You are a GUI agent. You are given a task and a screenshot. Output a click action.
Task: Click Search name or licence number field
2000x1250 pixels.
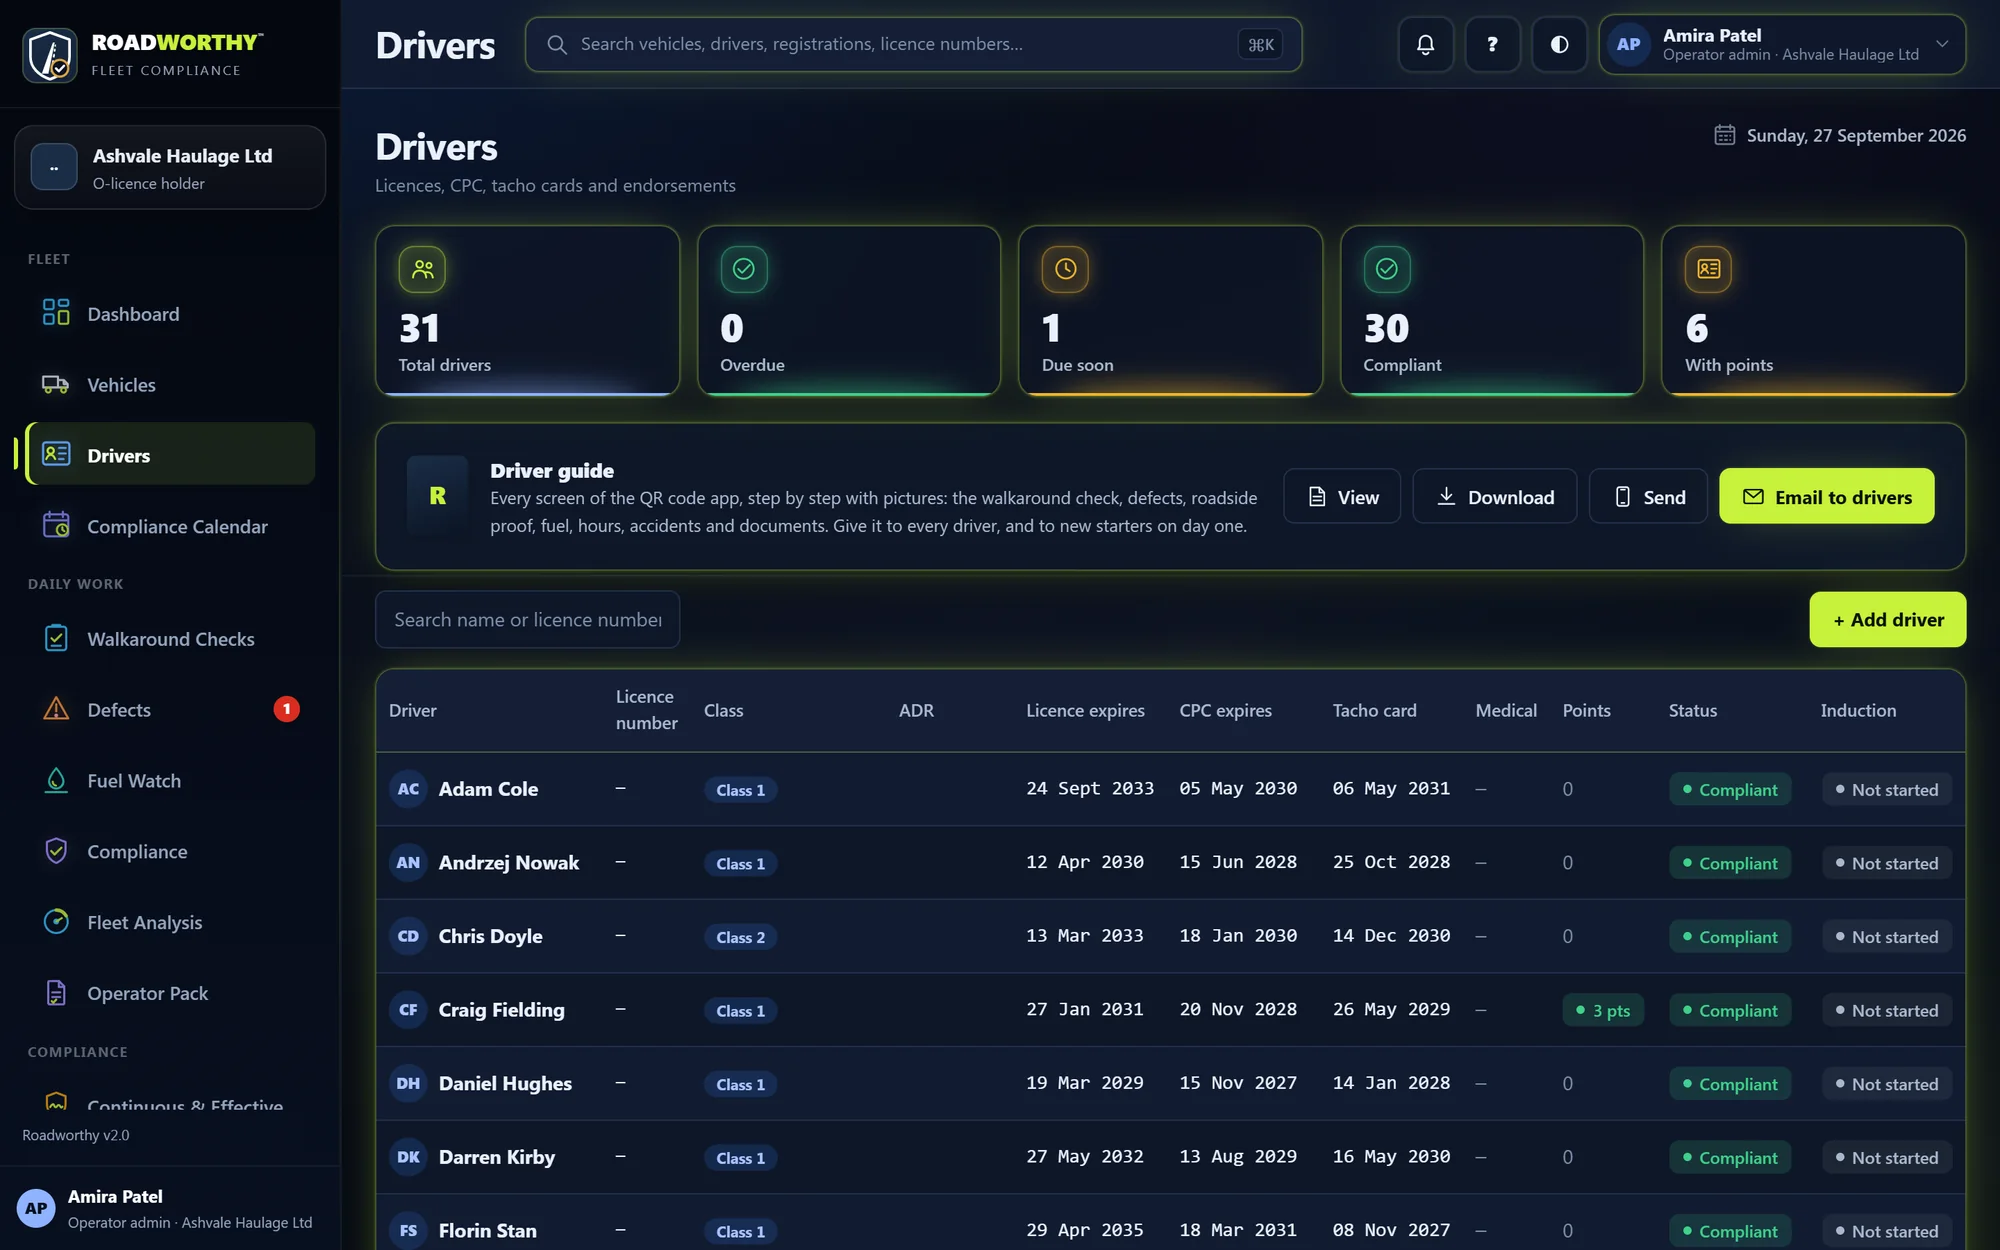pyautogui.click(x=527, y=619)
